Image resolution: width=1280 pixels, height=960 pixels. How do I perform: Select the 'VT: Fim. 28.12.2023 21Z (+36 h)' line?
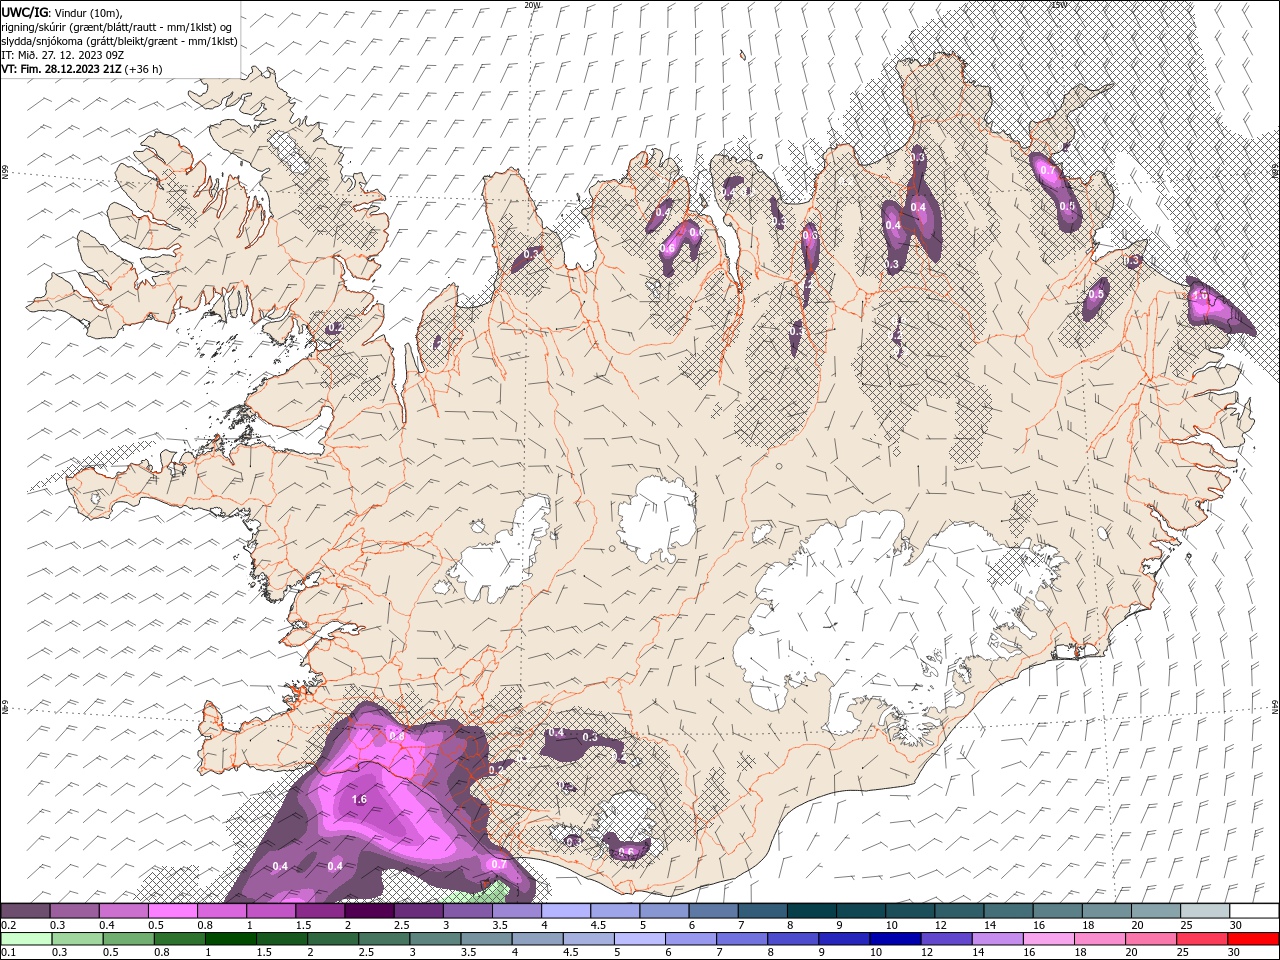click(82, 69)
